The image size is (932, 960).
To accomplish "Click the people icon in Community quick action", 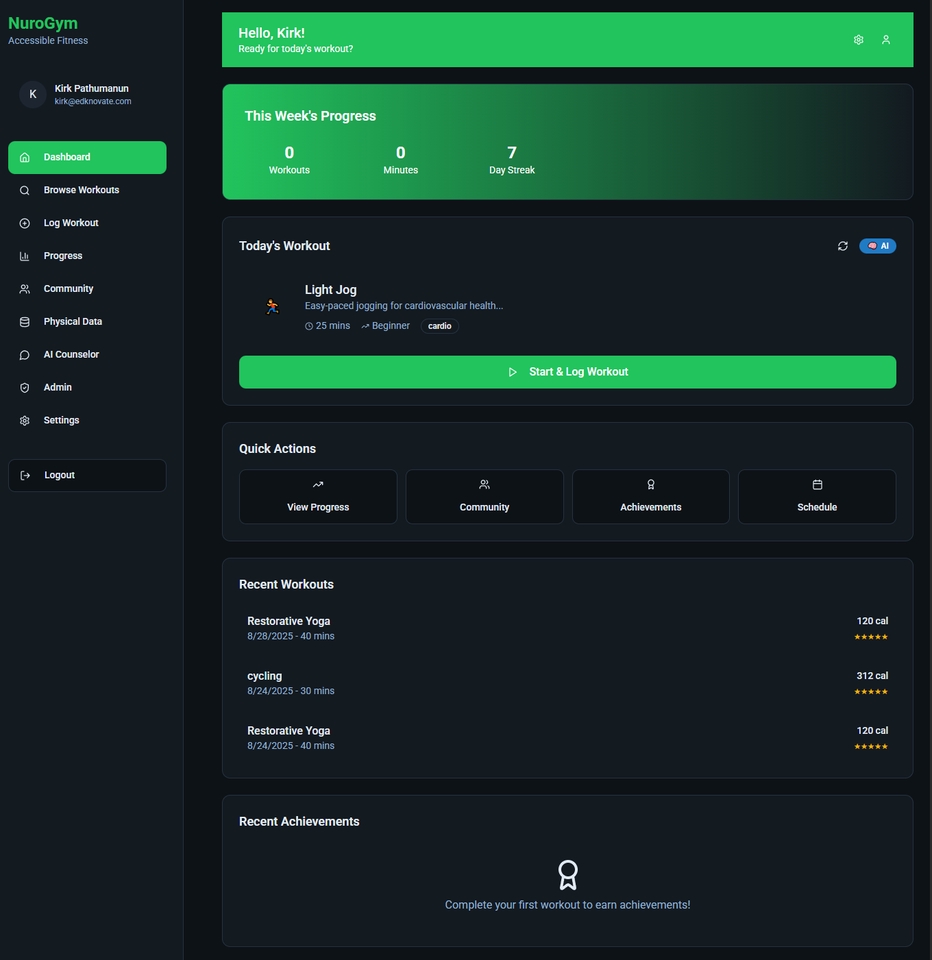I will coord(484,485).
